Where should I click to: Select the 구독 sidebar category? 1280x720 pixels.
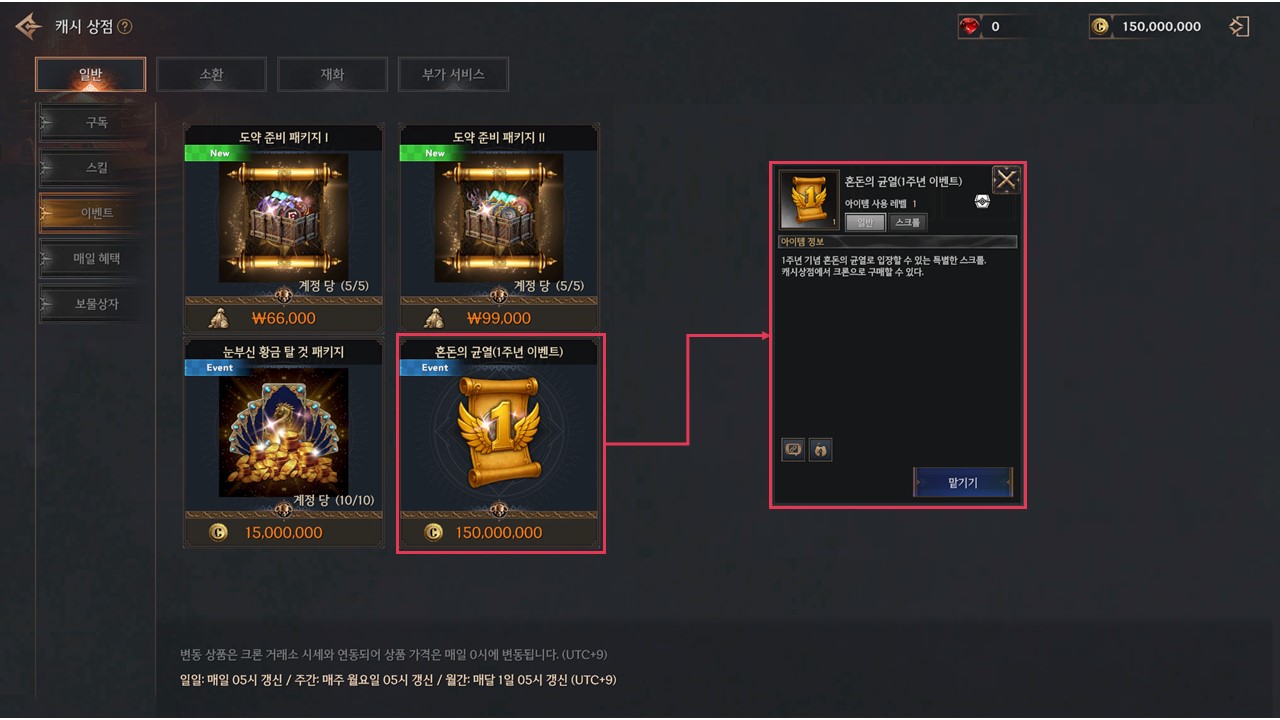(x=96, y=123)
